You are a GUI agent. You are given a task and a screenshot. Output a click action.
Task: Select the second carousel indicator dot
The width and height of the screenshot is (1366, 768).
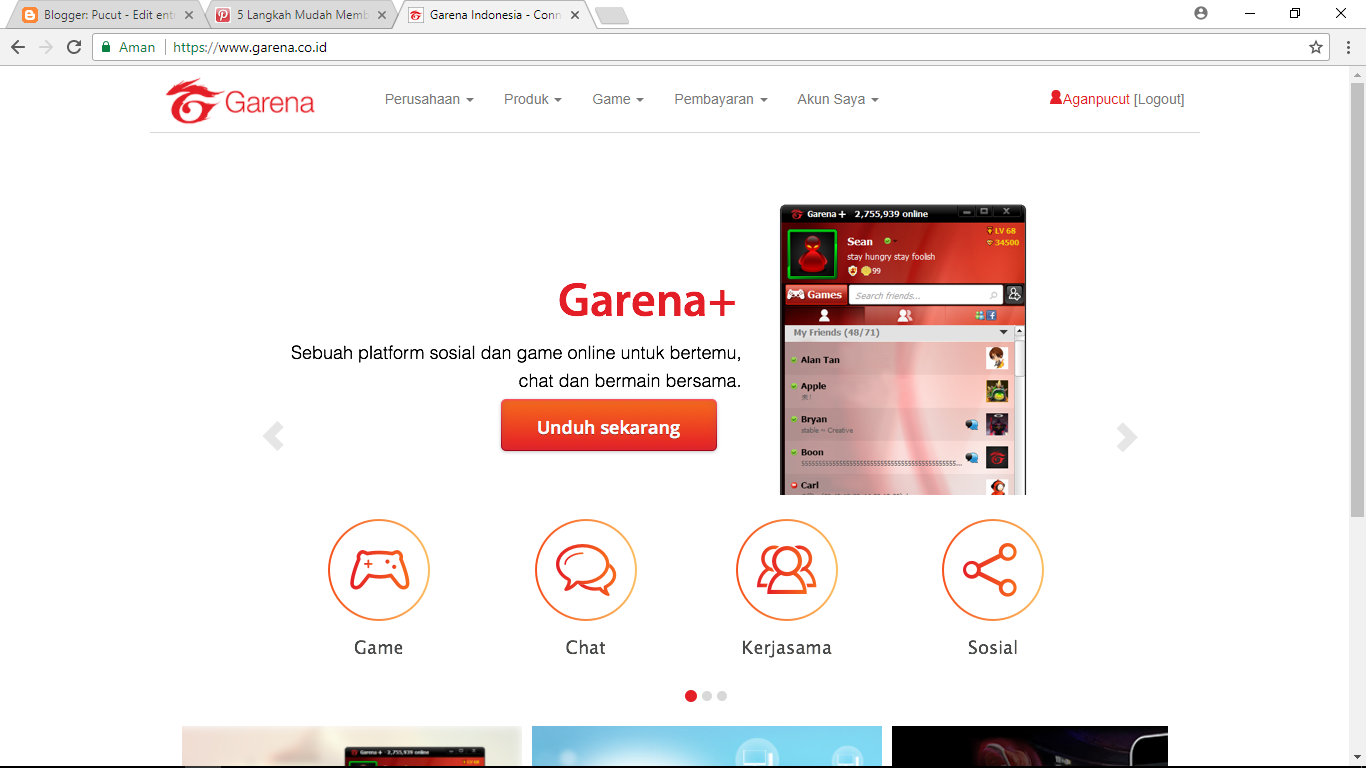point(707,696)
